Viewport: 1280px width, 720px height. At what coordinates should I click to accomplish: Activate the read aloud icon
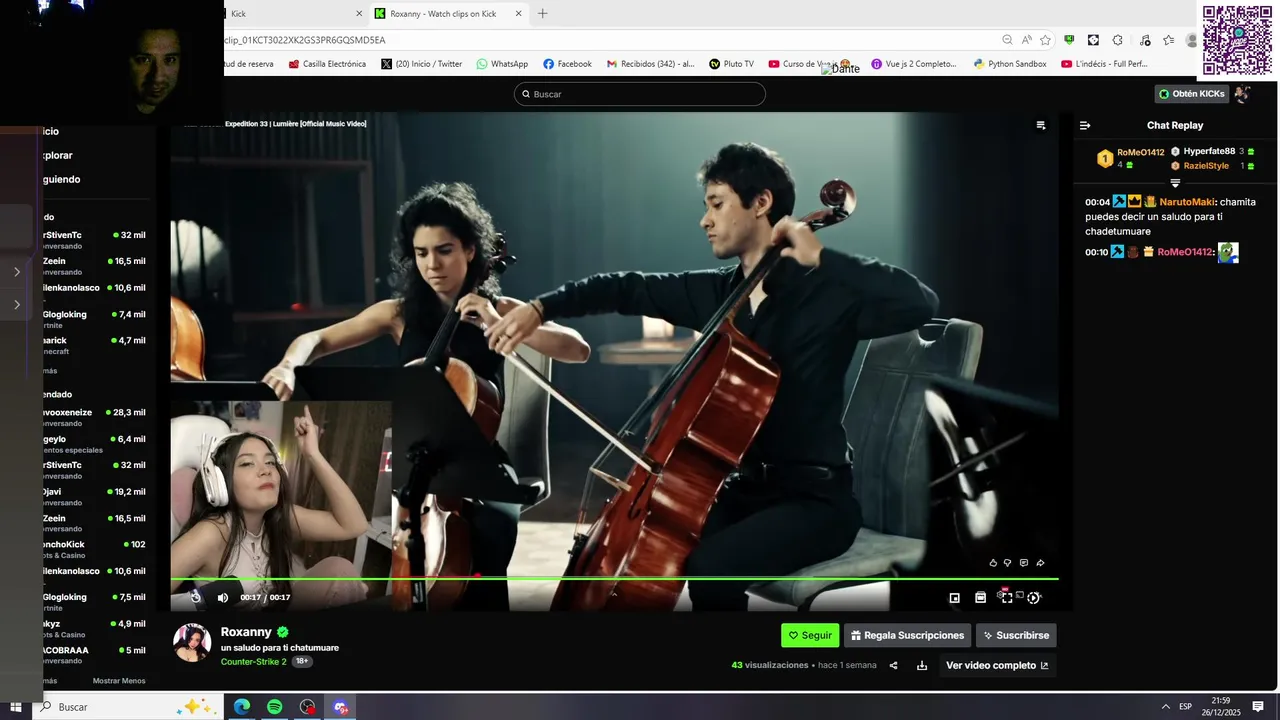pyautogui.click(x=1027, y=40)
